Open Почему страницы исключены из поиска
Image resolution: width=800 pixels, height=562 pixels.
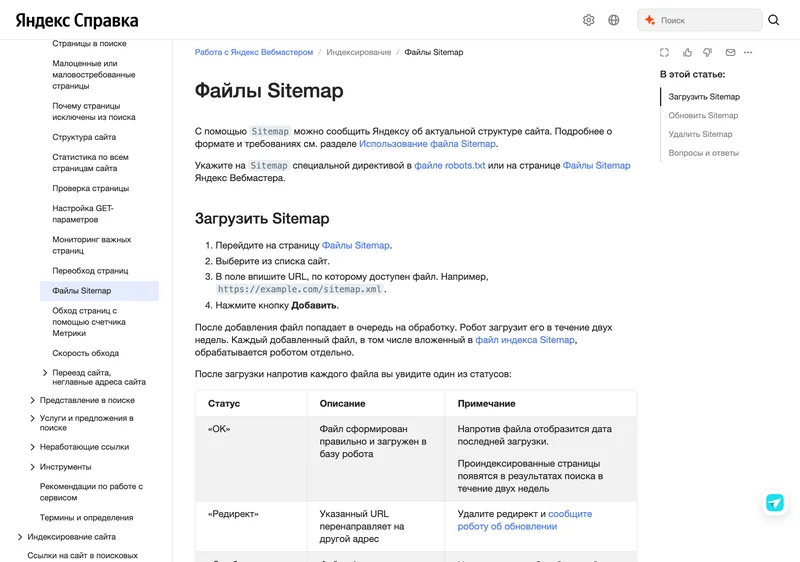click(94, 111)
